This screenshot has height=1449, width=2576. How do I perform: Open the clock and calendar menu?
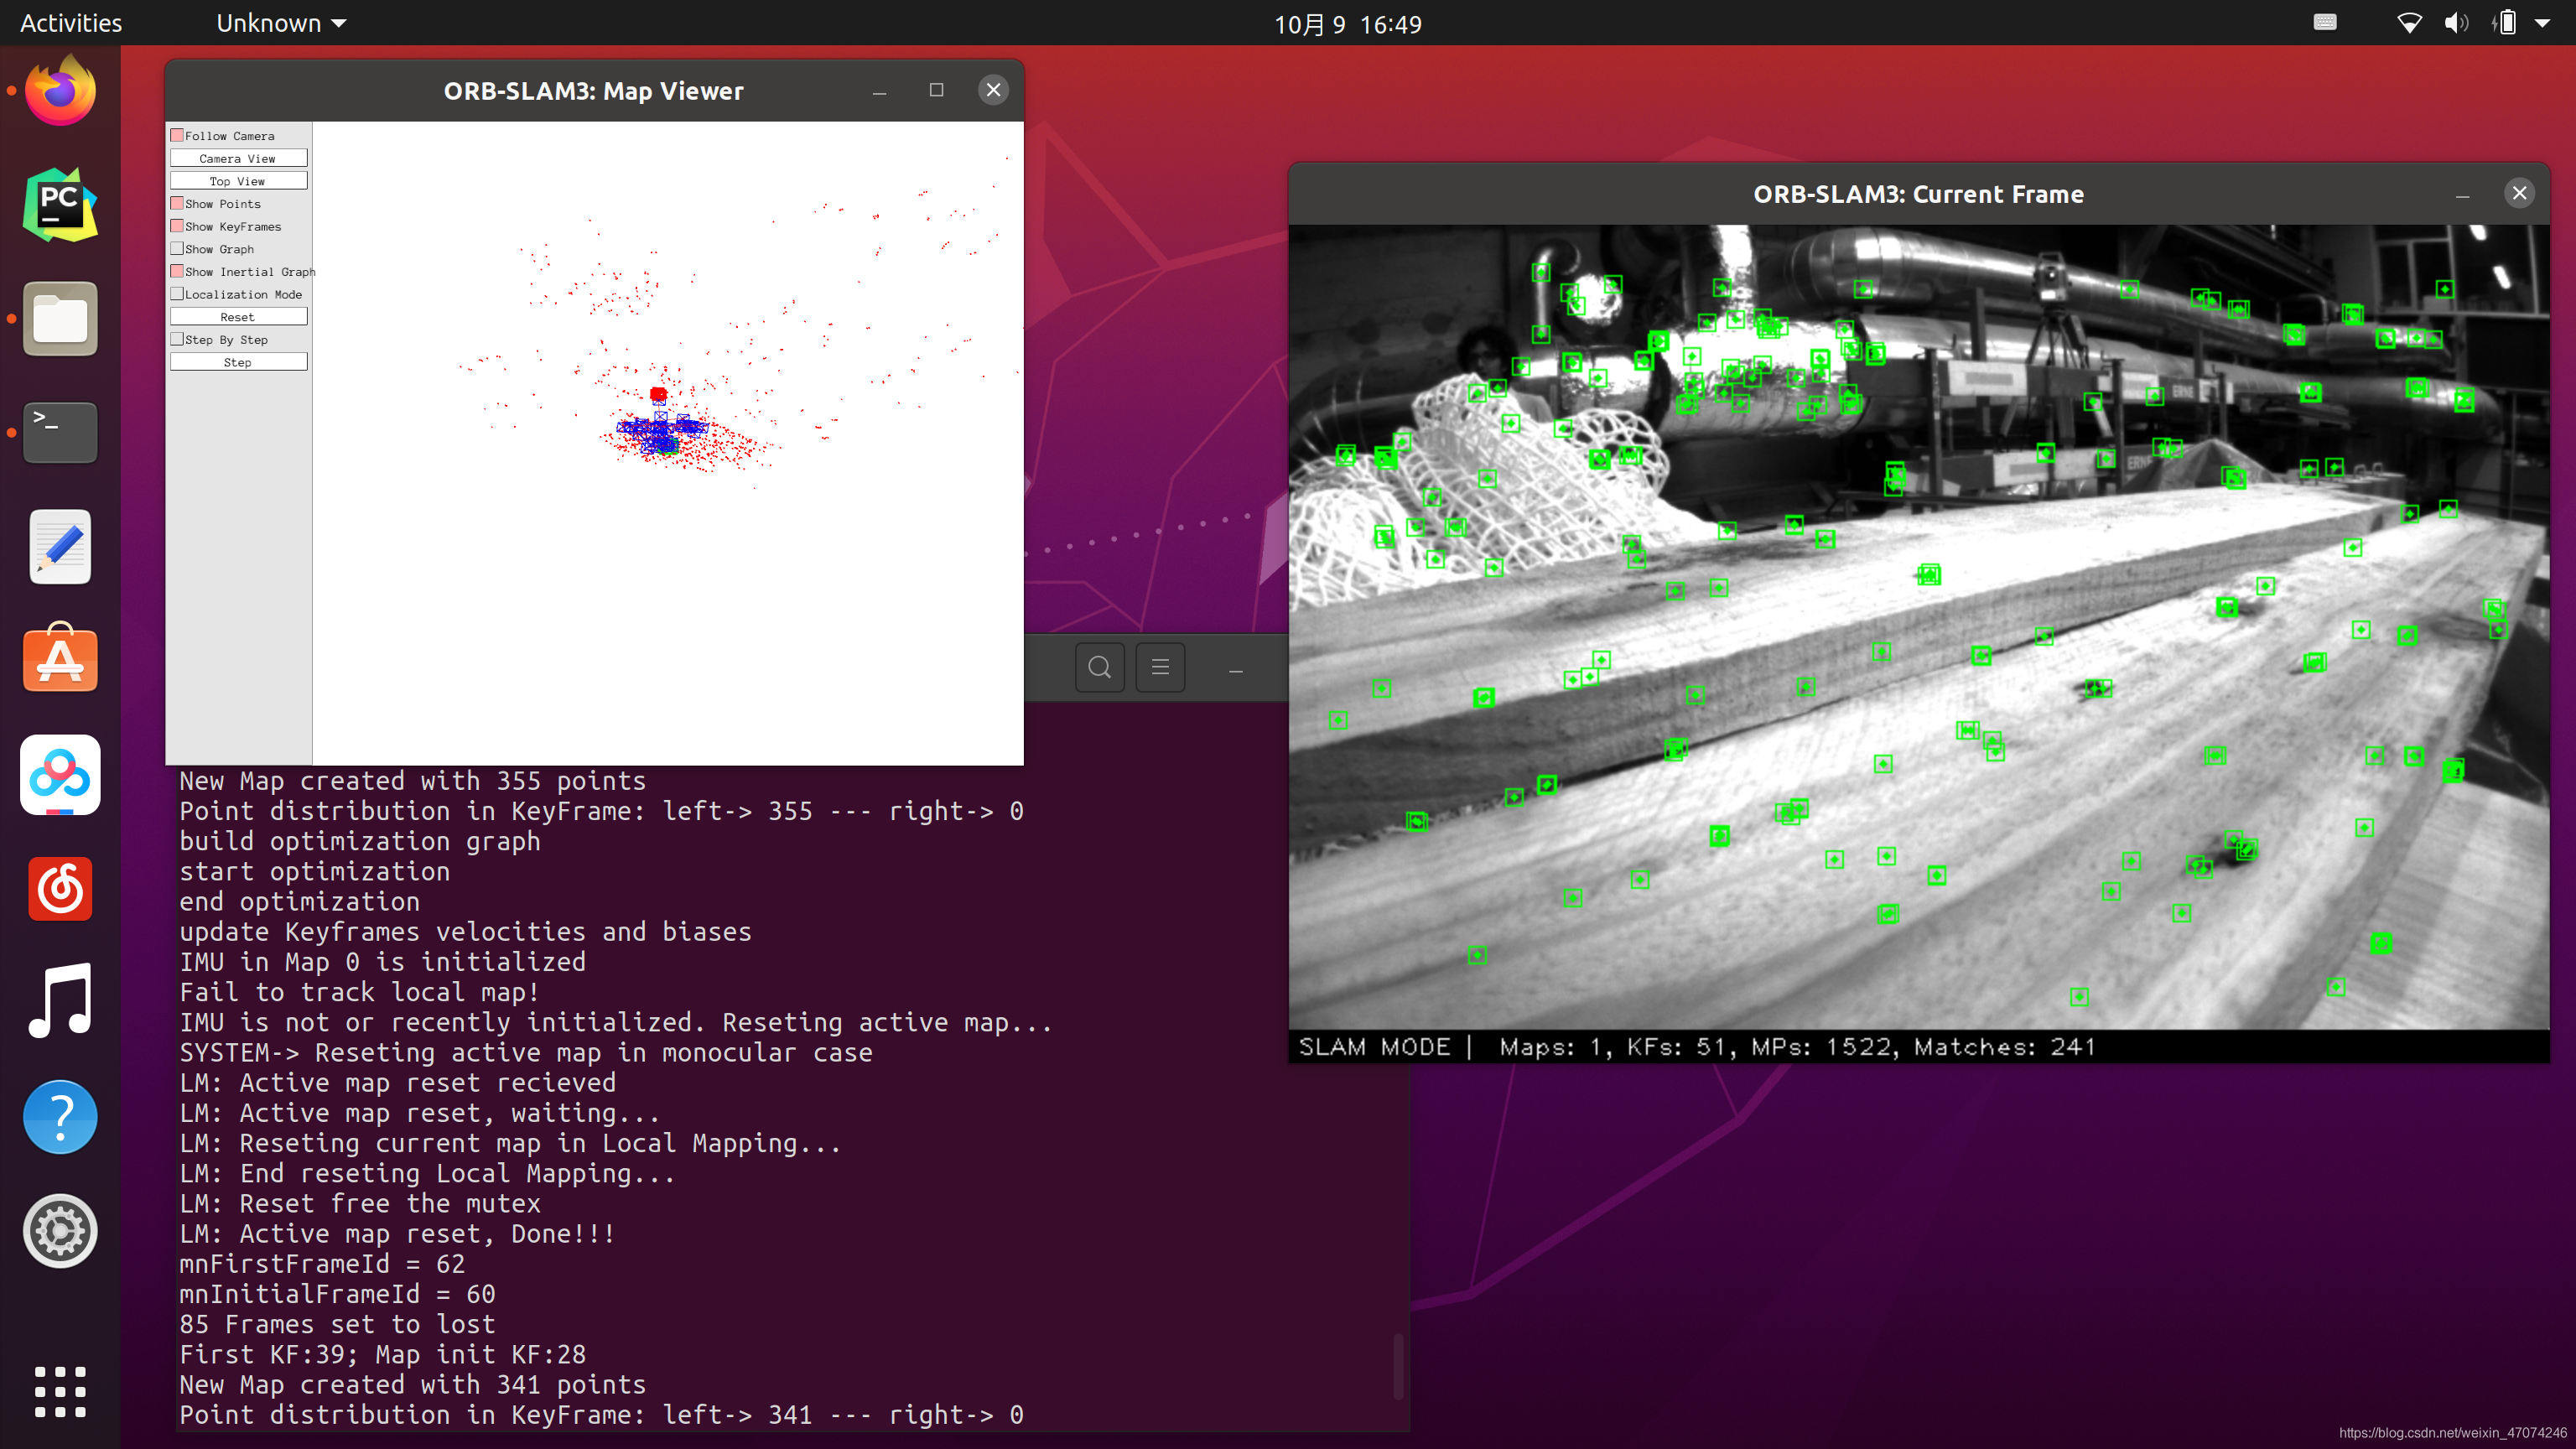click(1347, 24)
